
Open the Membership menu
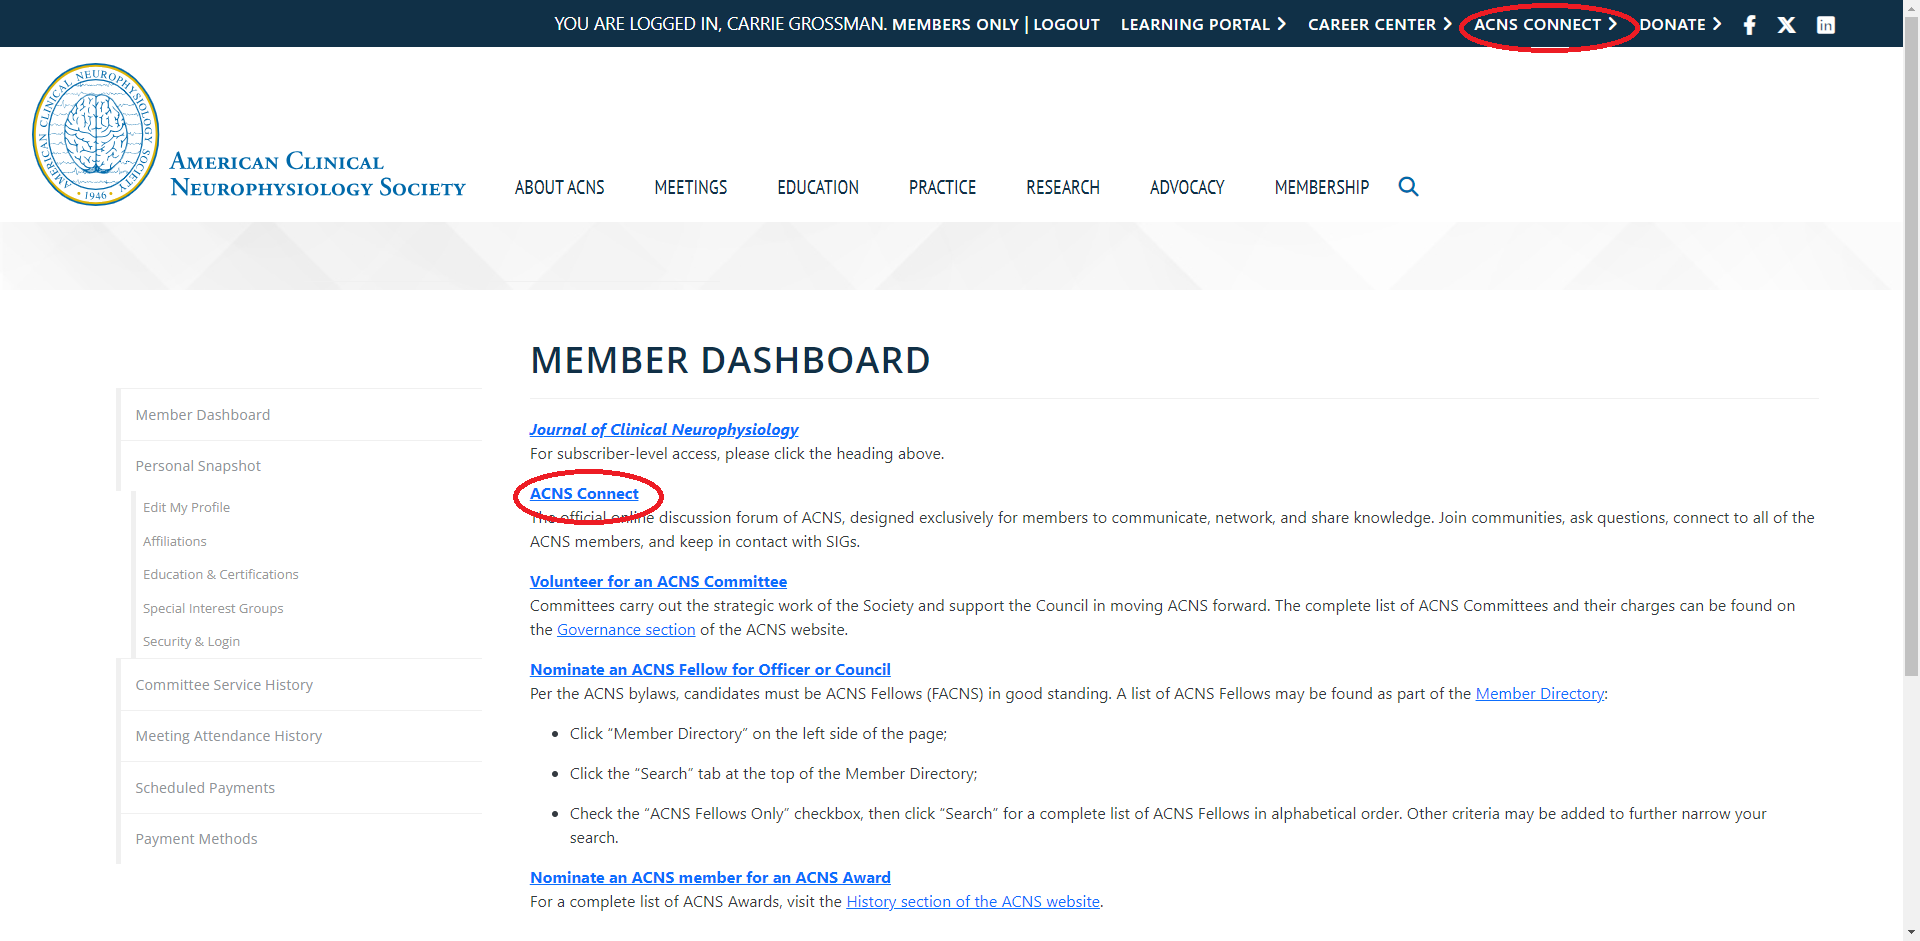[1321, 187]
